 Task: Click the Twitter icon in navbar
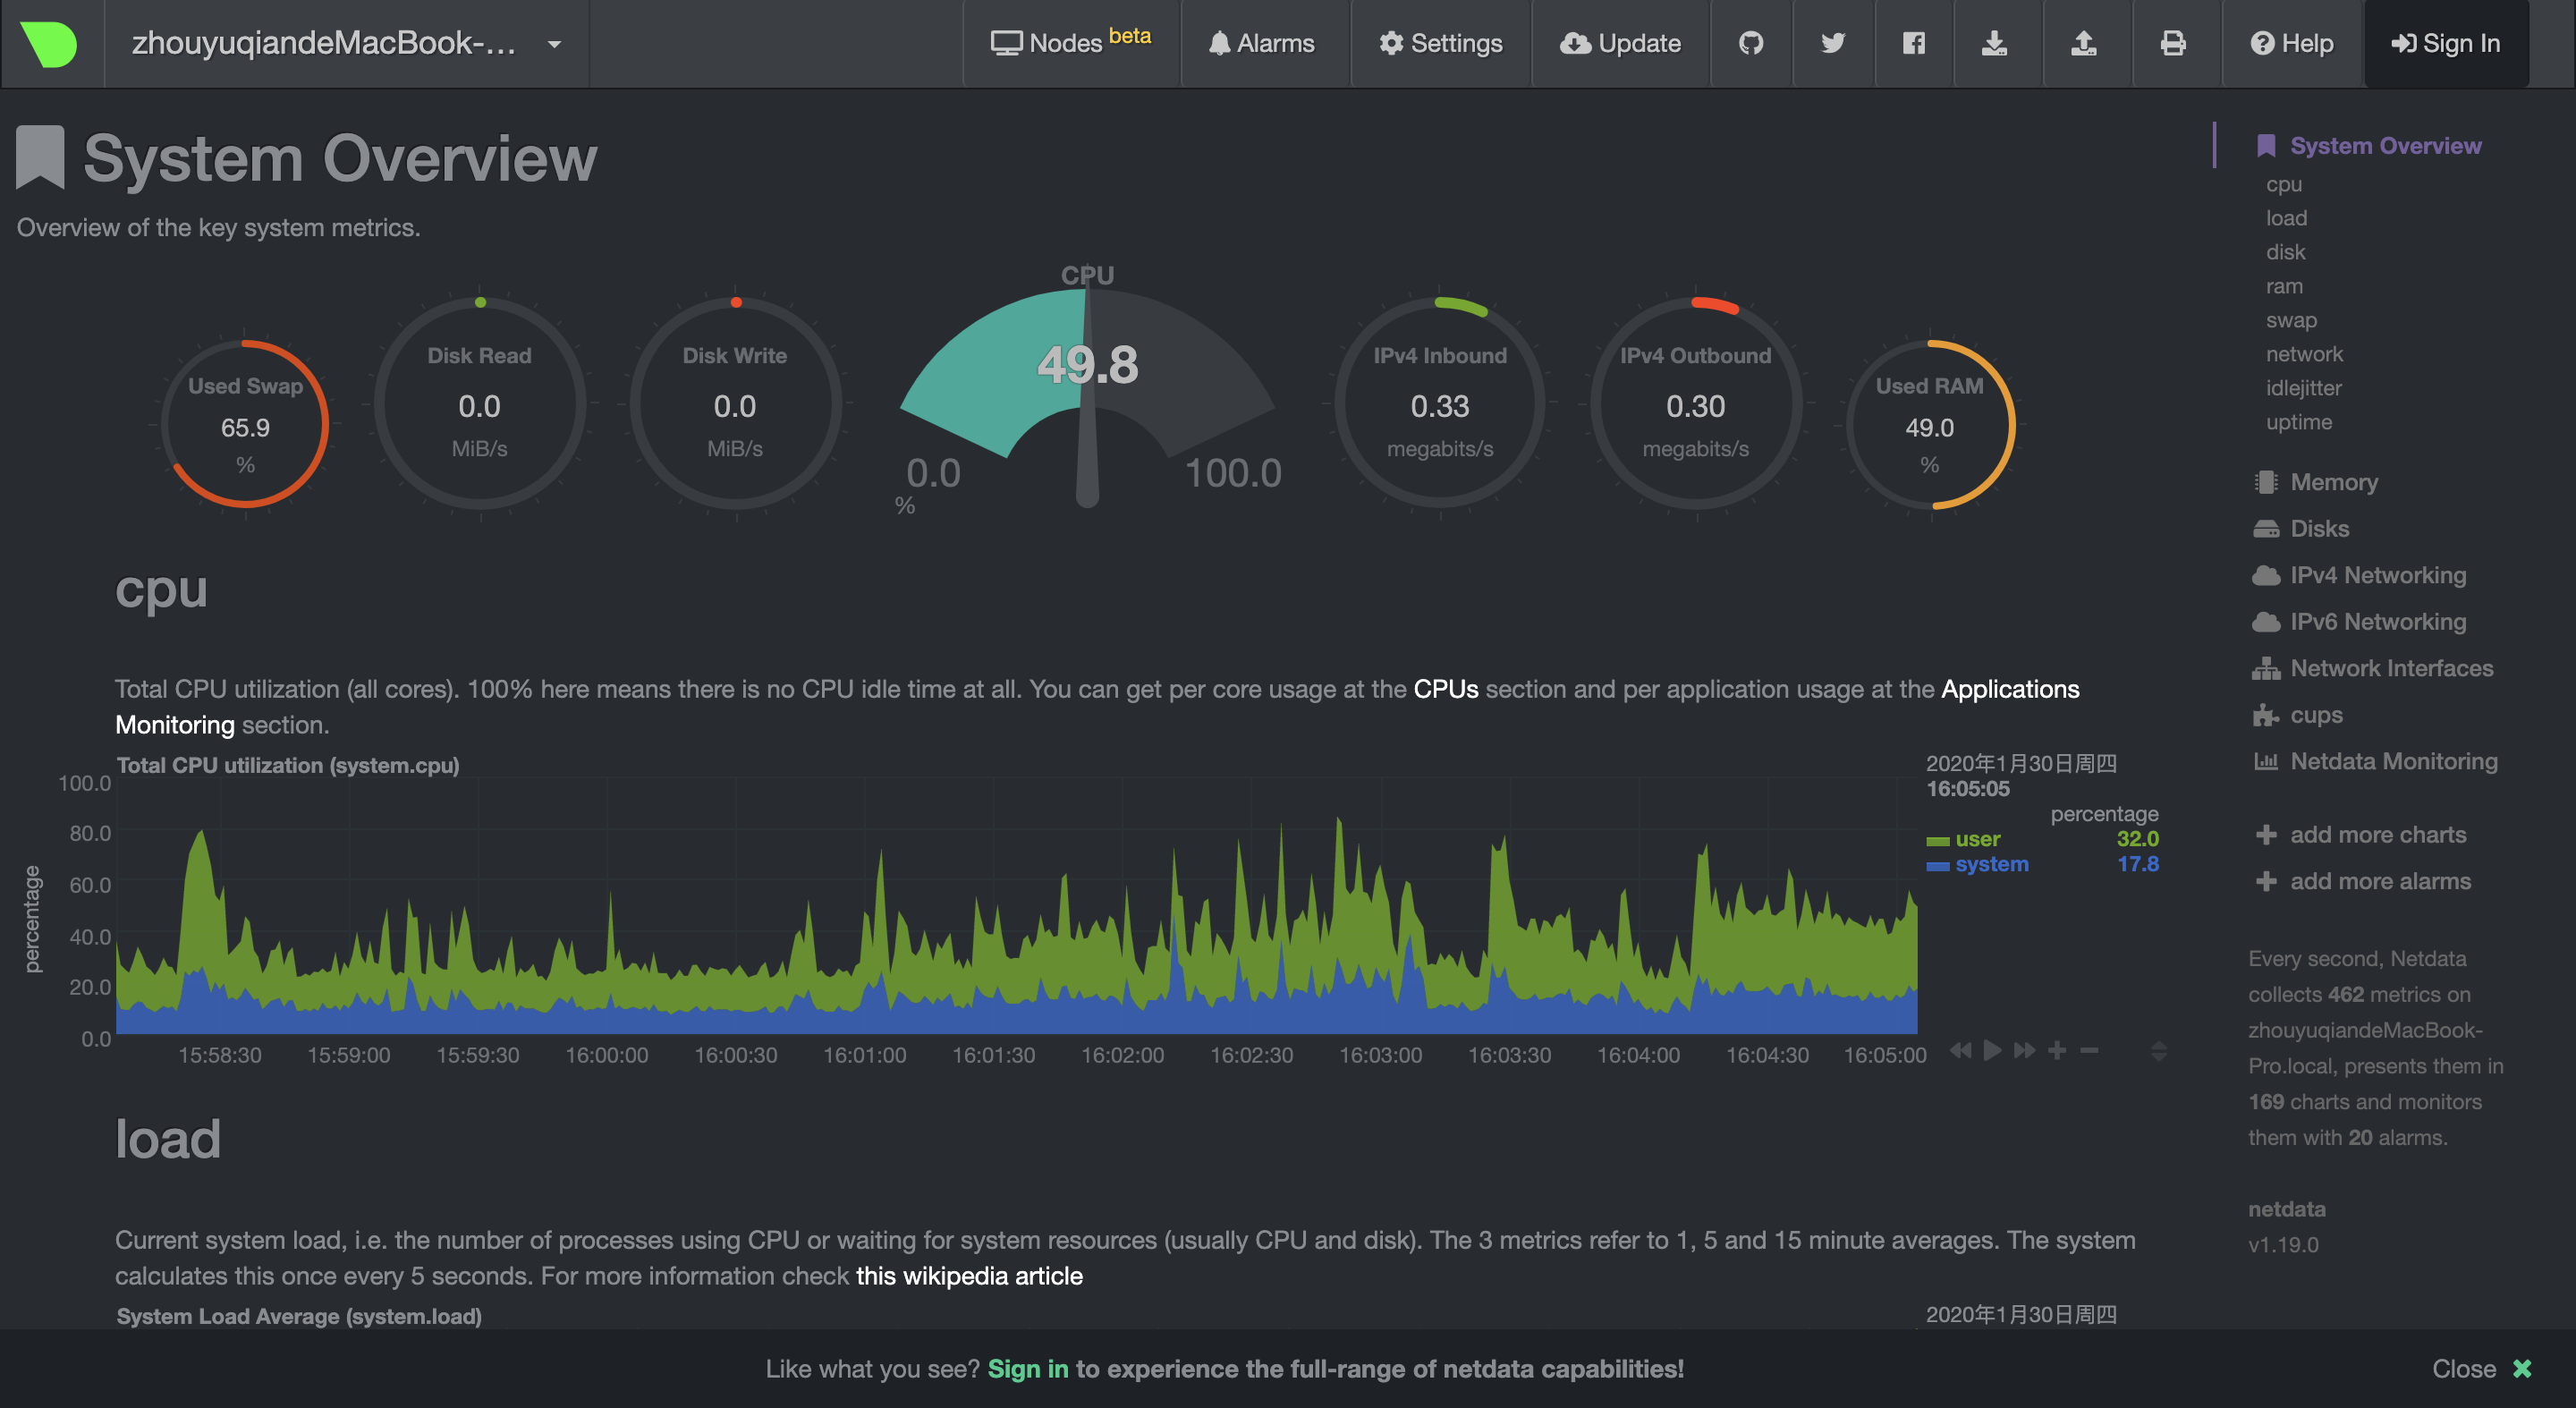(x=1832, y=43)
